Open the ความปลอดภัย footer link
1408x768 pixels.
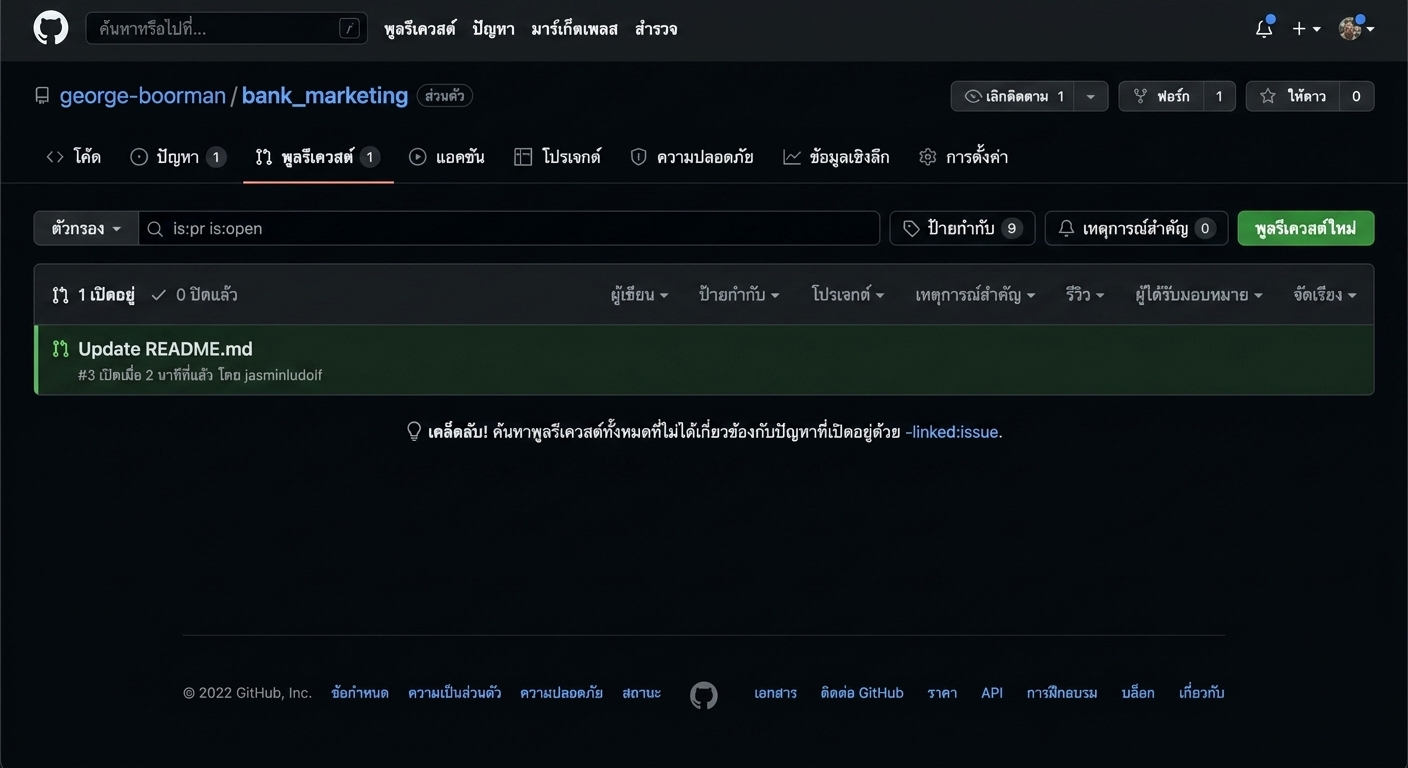(x=561, y=693)
